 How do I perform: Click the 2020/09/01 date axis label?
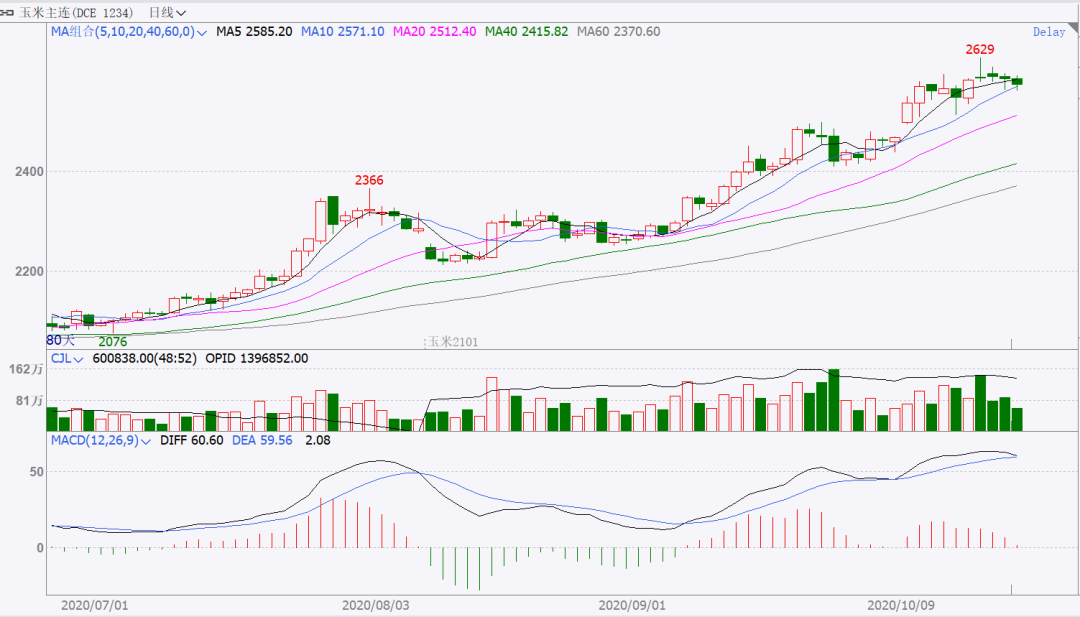[632, 605]
